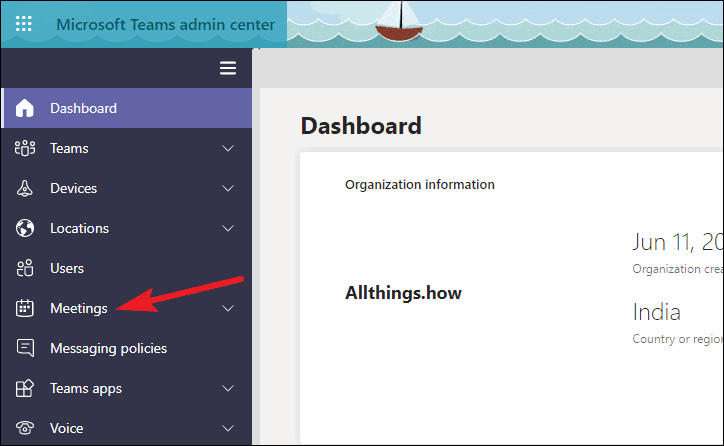Viewport: 724px width, 446px height.
Task: Click the Dashboard home icon
Action: pos(24,108)
